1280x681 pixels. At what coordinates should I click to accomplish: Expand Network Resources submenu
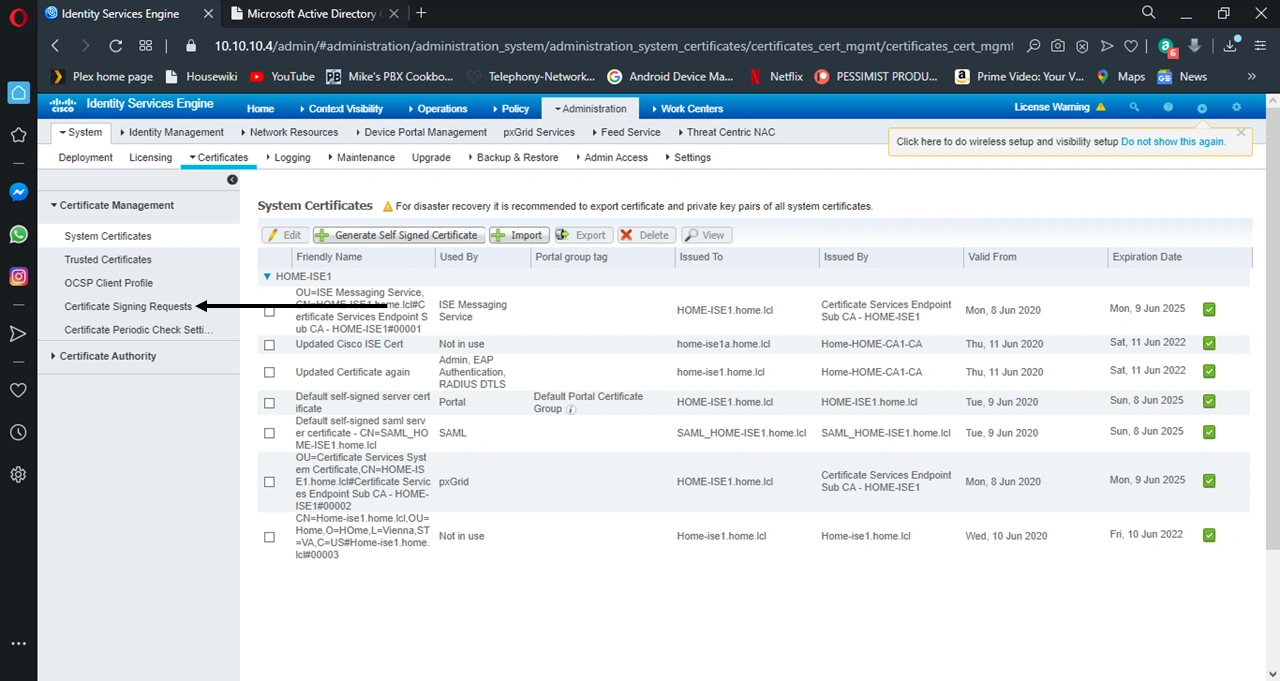[x=289, y=132]
